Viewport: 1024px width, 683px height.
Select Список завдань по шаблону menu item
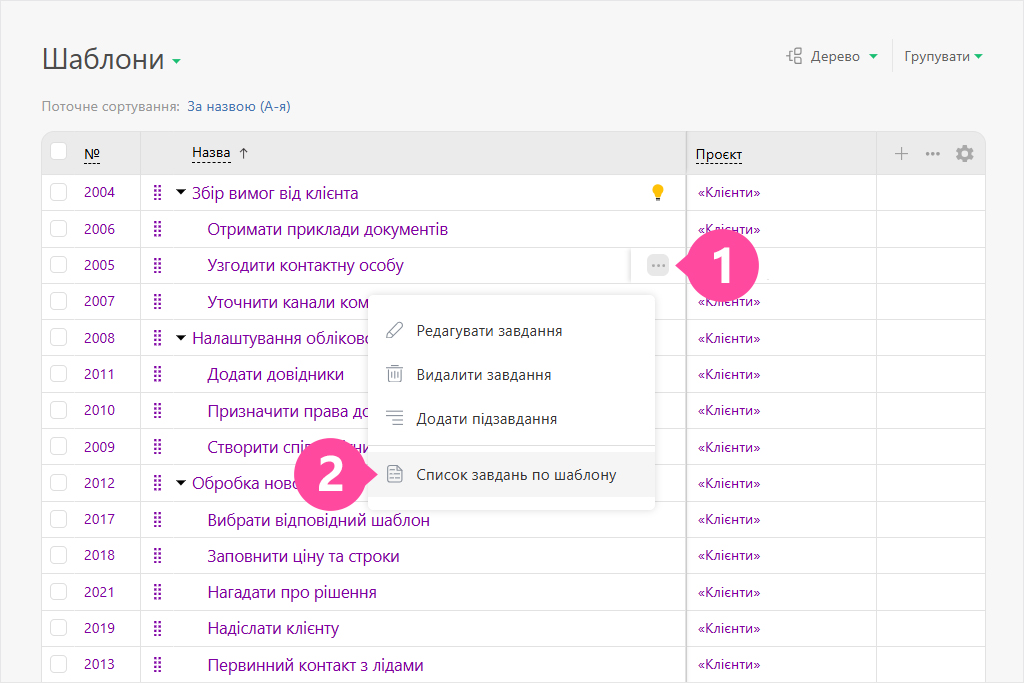(515, 475)
